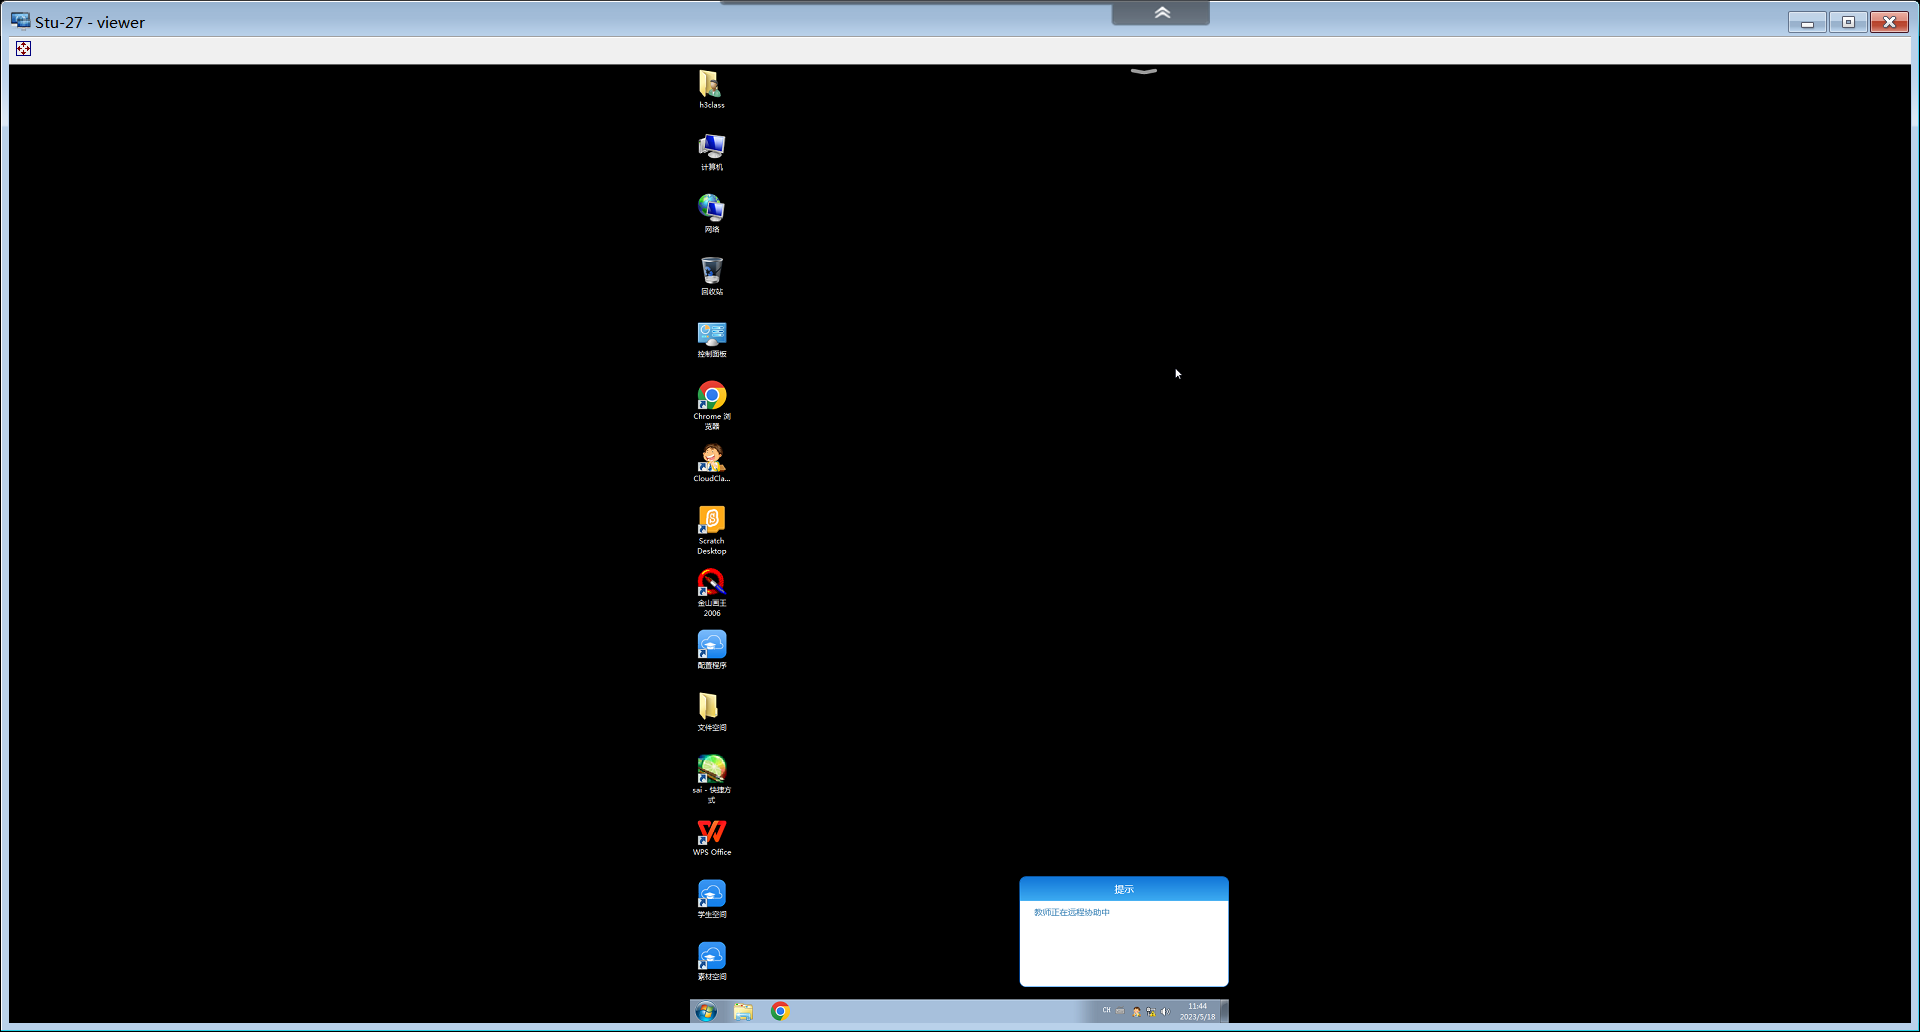Select the CloudCla... desktop shortcut
The height and width of the screenshot is (1032, 1920).
pyautogui.click(x=711, y=464)
